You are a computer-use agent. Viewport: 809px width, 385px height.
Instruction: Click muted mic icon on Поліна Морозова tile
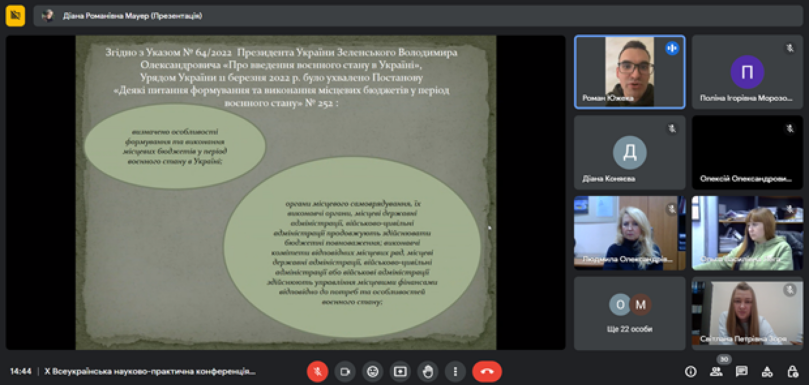click(x=789, y=49)
